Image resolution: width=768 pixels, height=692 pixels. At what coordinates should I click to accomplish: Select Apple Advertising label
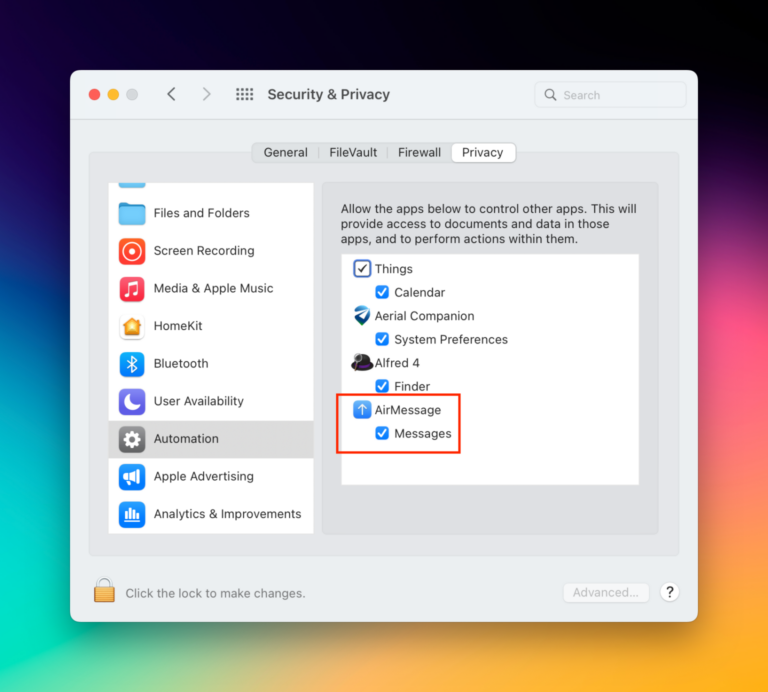[x=204, y=477]
